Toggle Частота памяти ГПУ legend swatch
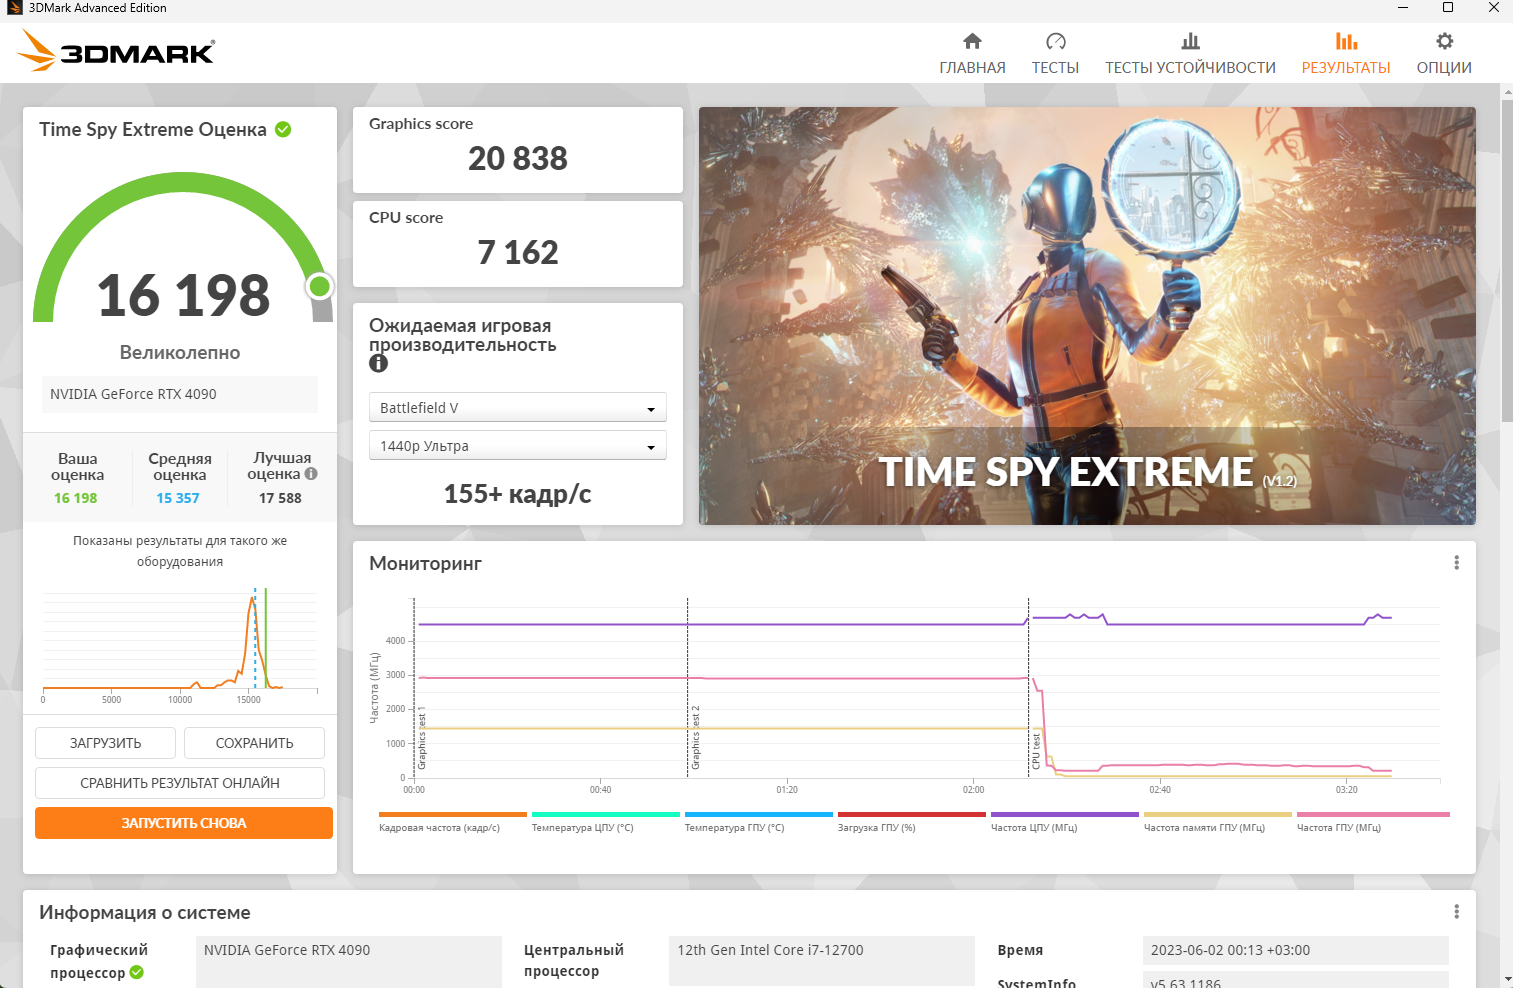Screen dimensions: 1513x988 coord(1217,814)
